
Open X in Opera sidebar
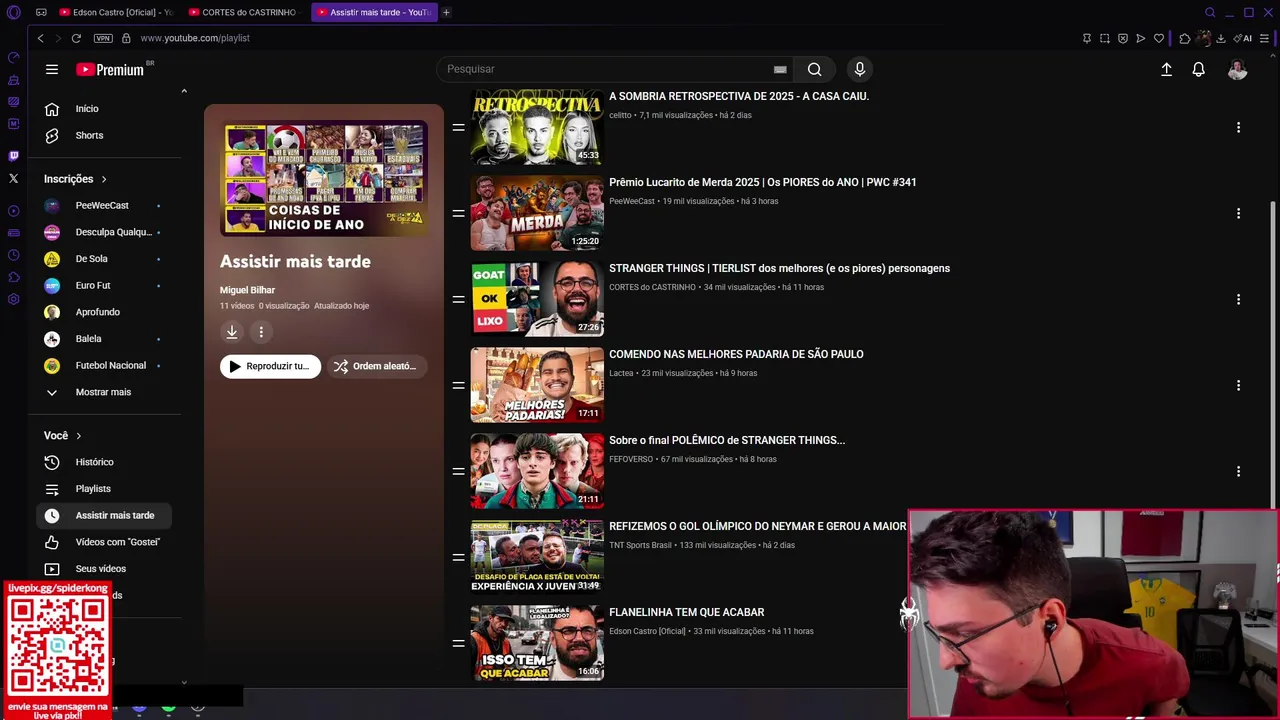[13, 178]
